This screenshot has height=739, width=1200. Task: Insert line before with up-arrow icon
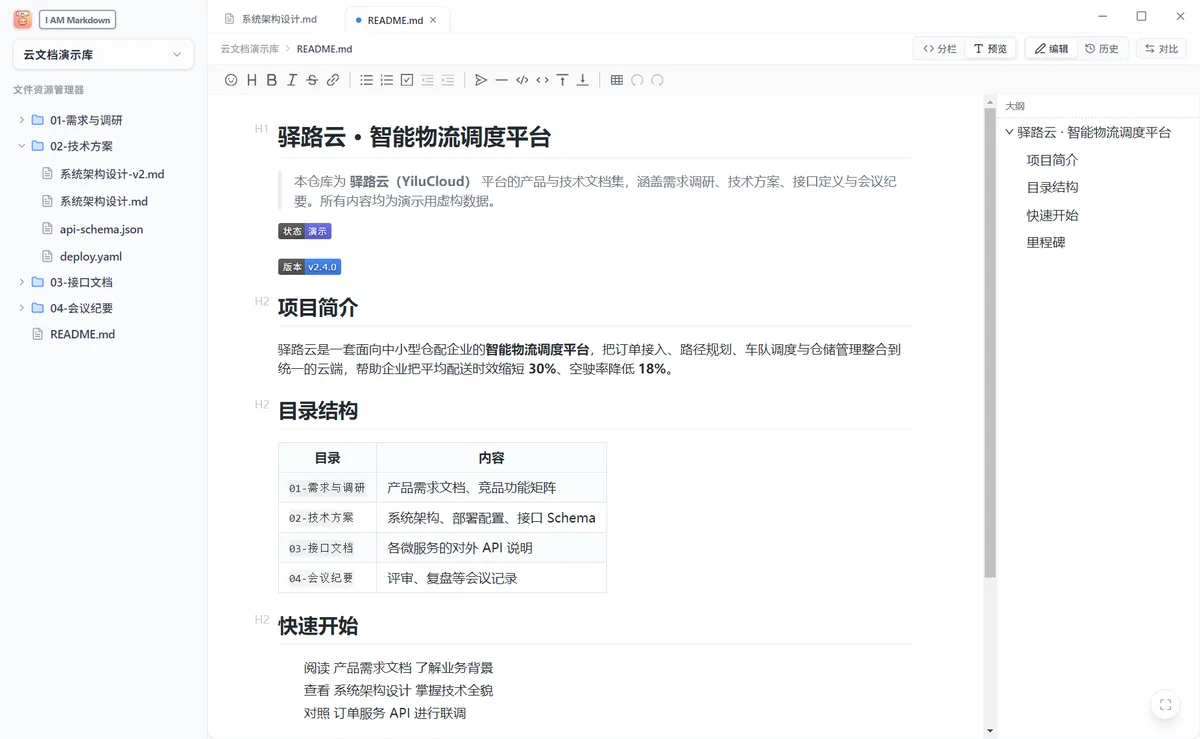[x=563, y=80]
